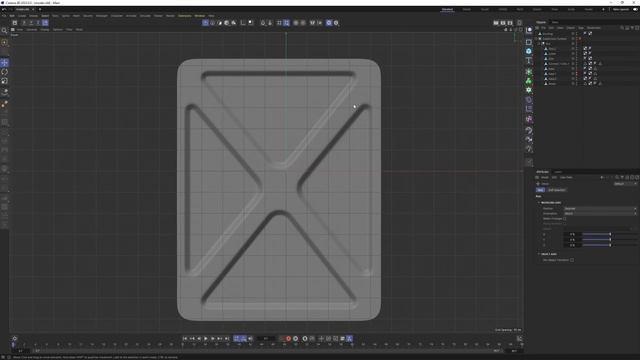
Task: Click the Attribute Manager back arrow
Action: pyautogui.click(x=602, y=178)
